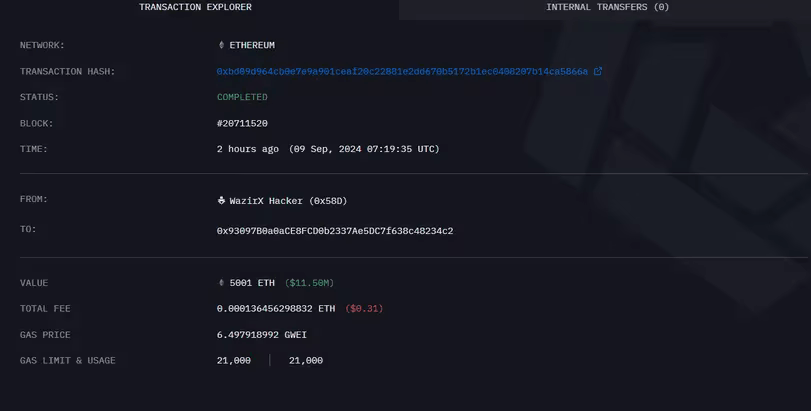Click the ($0.31) fee amount

364,309
